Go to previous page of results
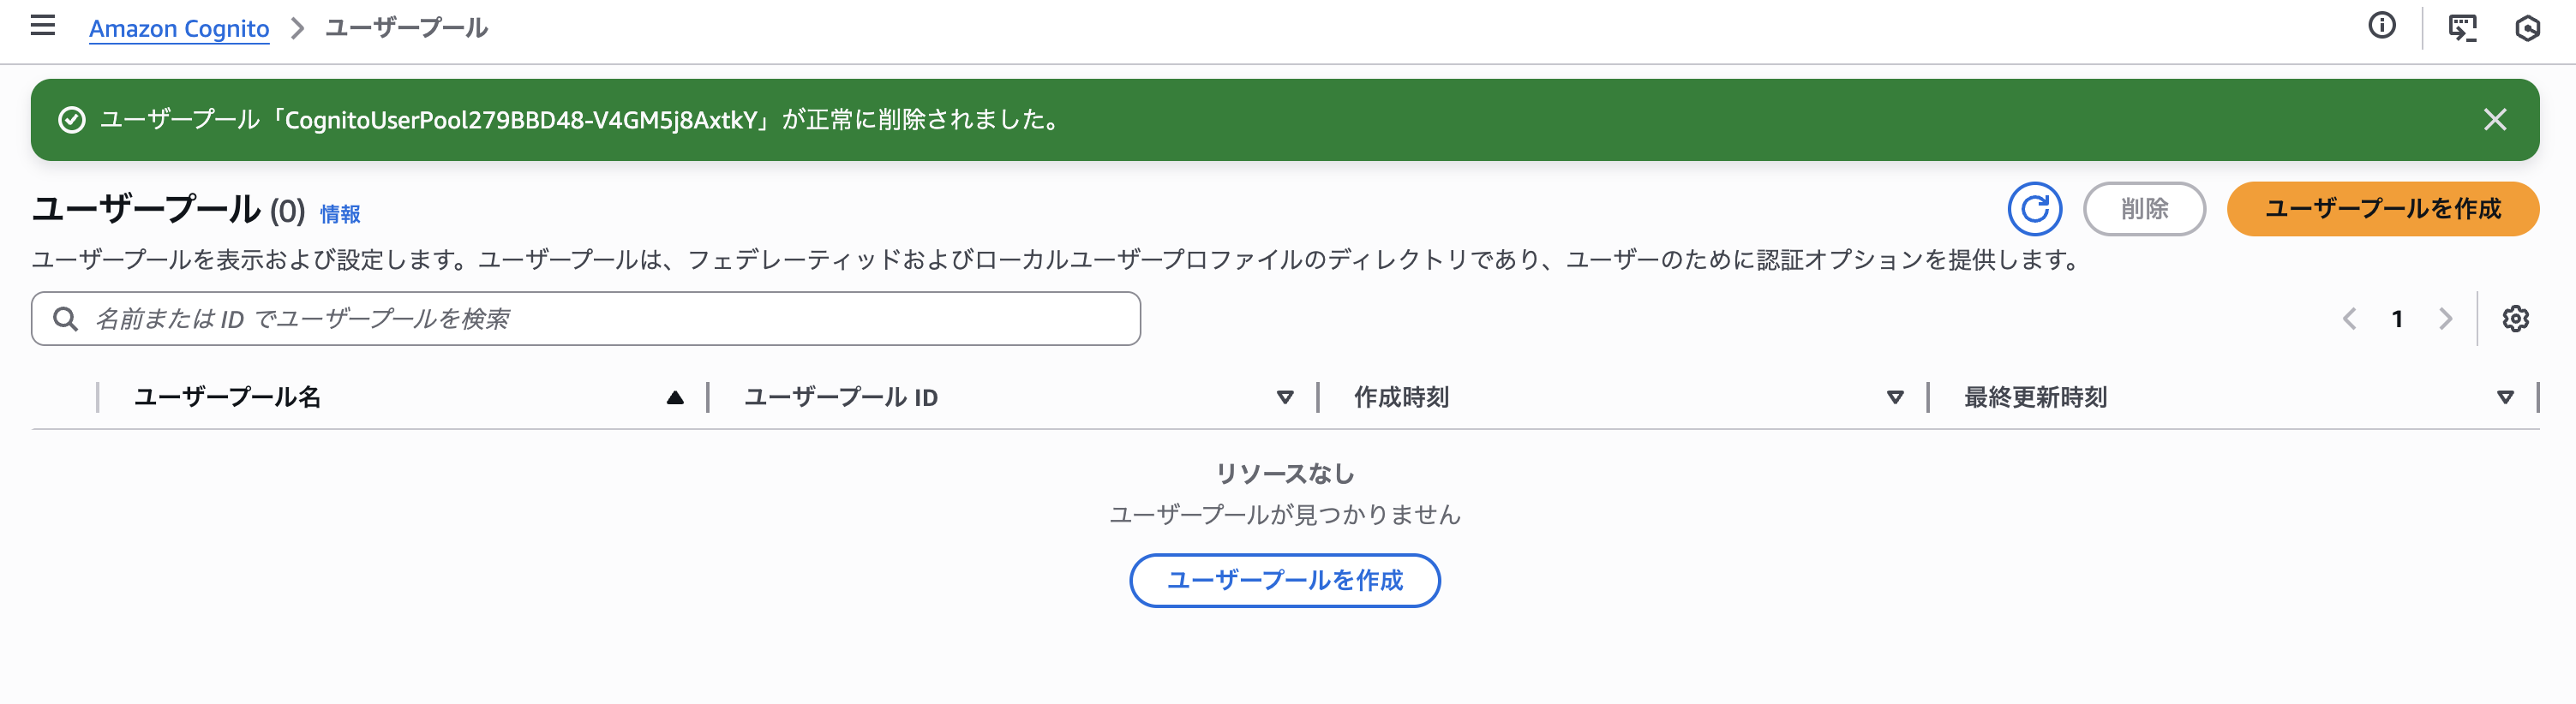Screen dimensions: 2576x704 pyautogui.click(x=2349, y=319)
